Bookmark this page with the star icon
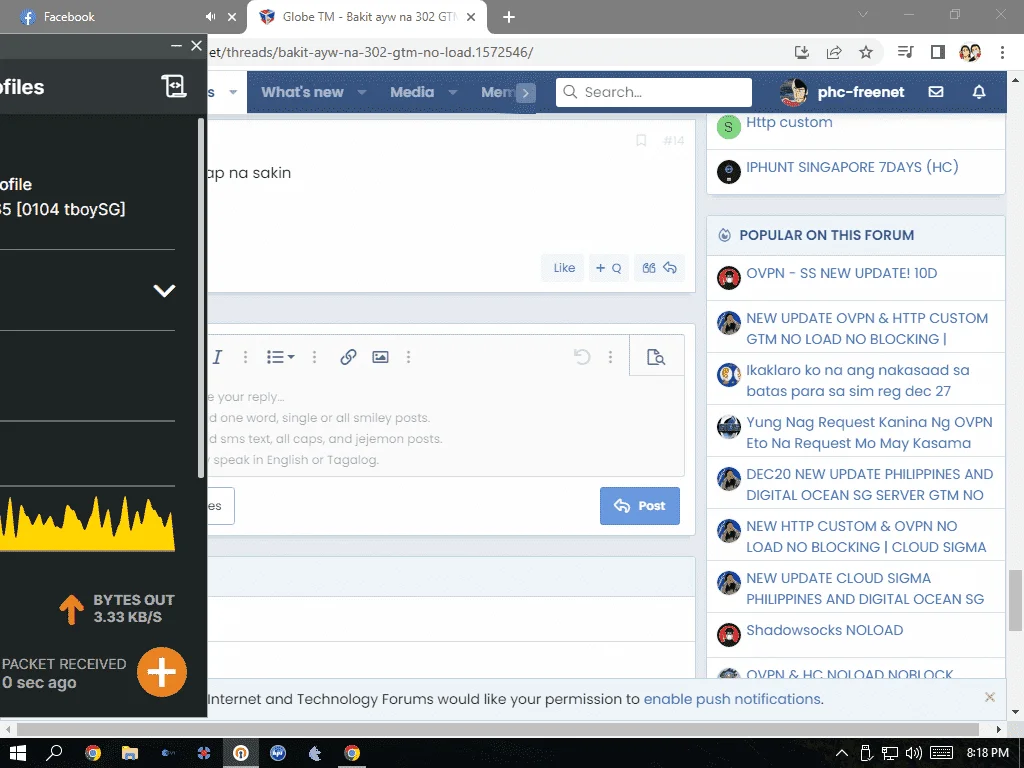This screenshot has height=768, width=1024. [866, 52]
